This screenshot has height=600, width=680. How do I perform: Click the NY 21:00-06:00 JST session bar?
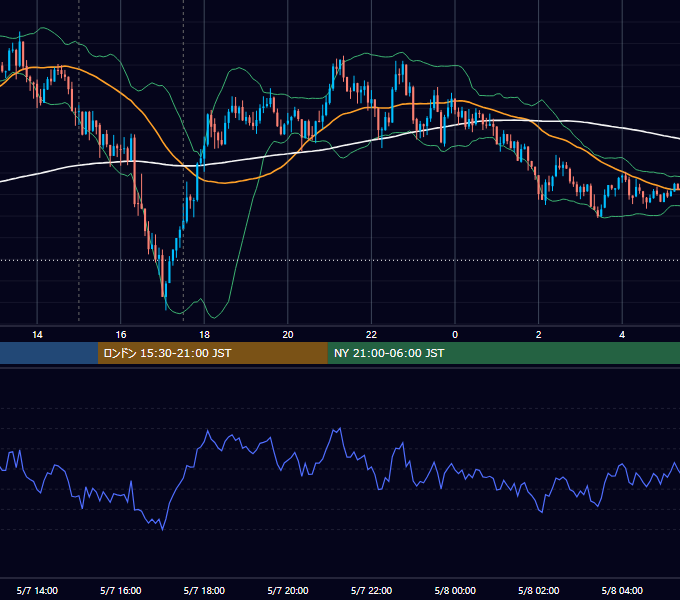503,353
